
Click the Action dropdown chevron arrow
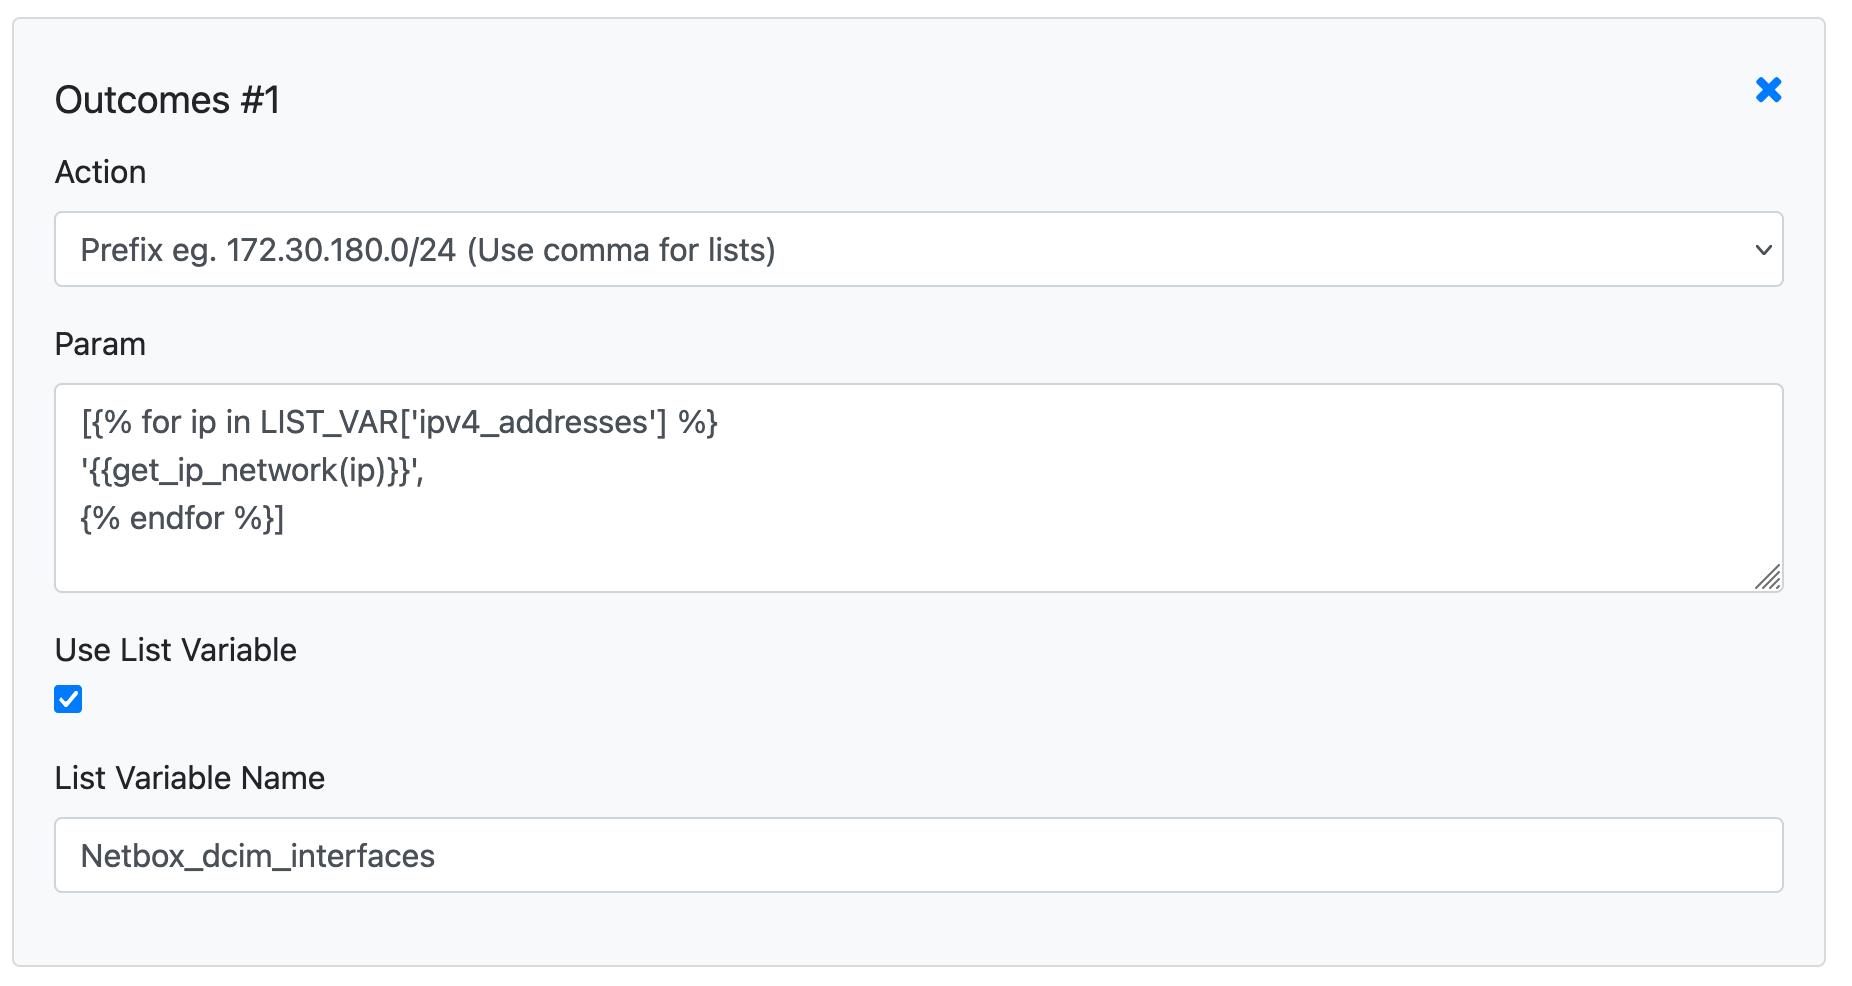(1763, 250)
